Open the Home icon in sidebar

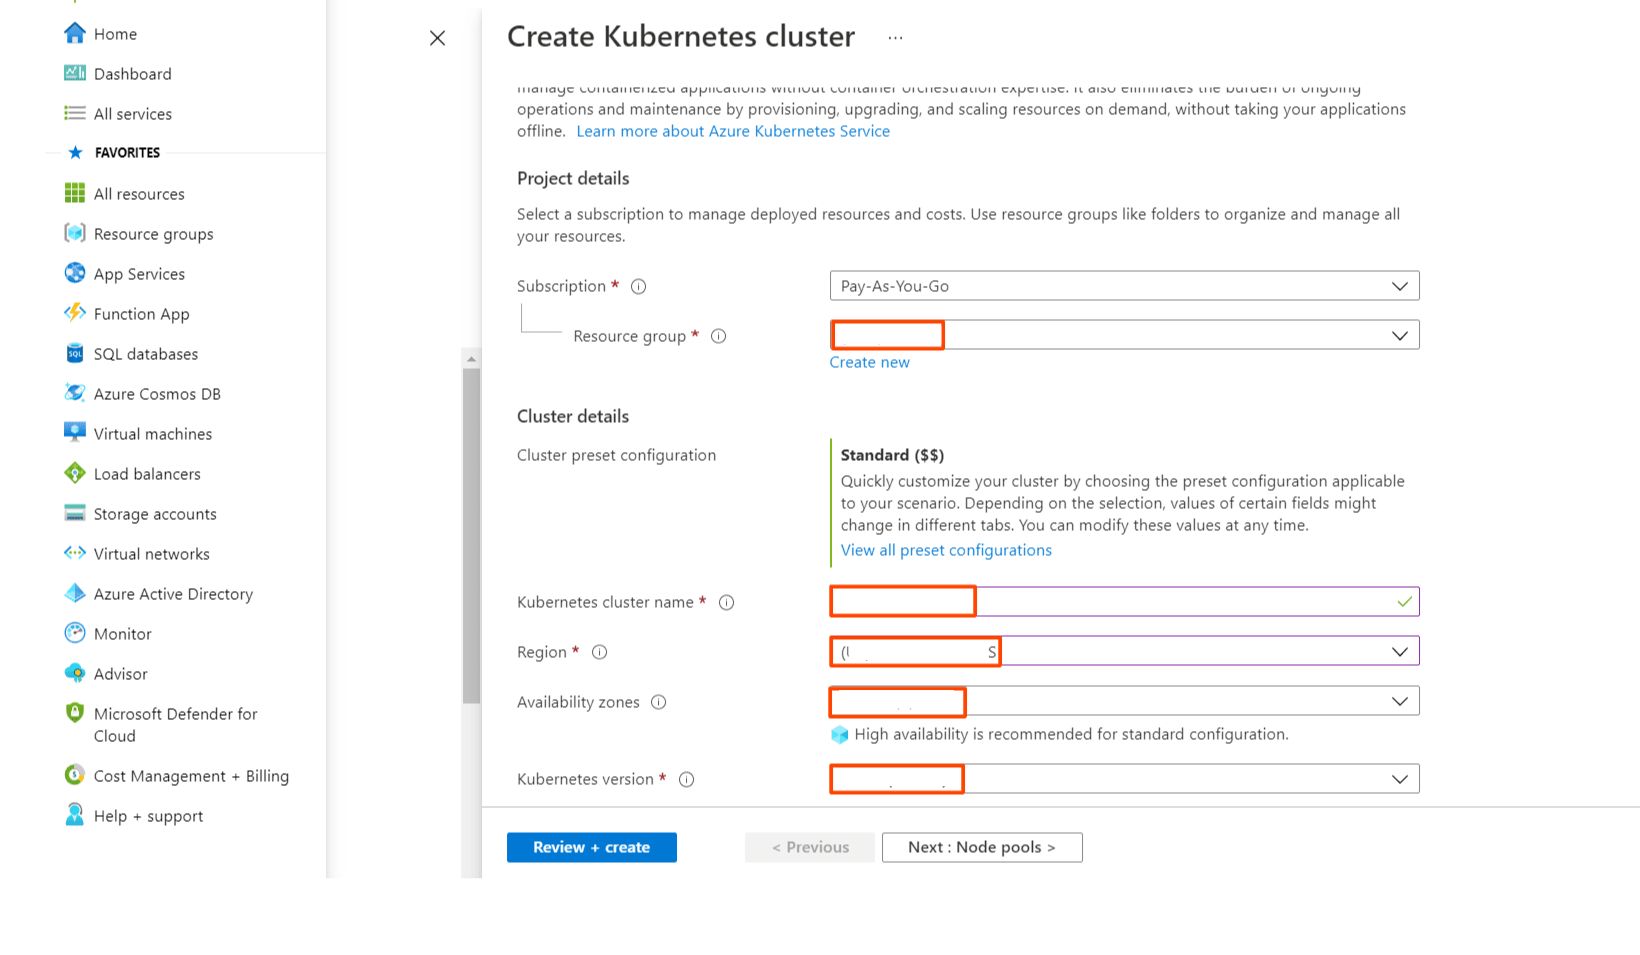point(75,33)
